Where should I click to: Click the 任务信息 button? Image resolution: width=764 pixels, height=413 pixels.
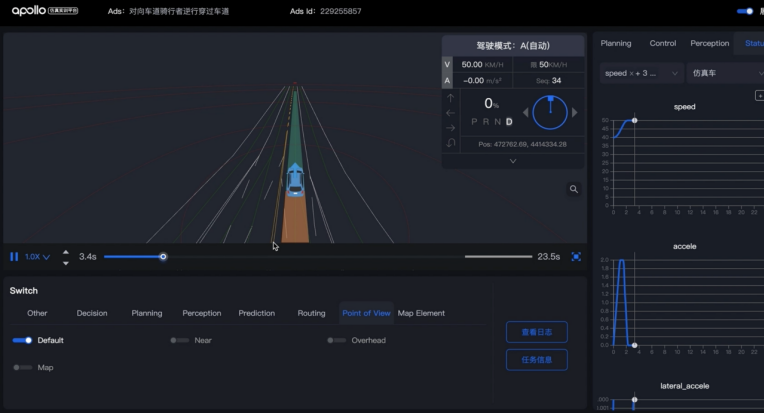[x=537, y=360]
